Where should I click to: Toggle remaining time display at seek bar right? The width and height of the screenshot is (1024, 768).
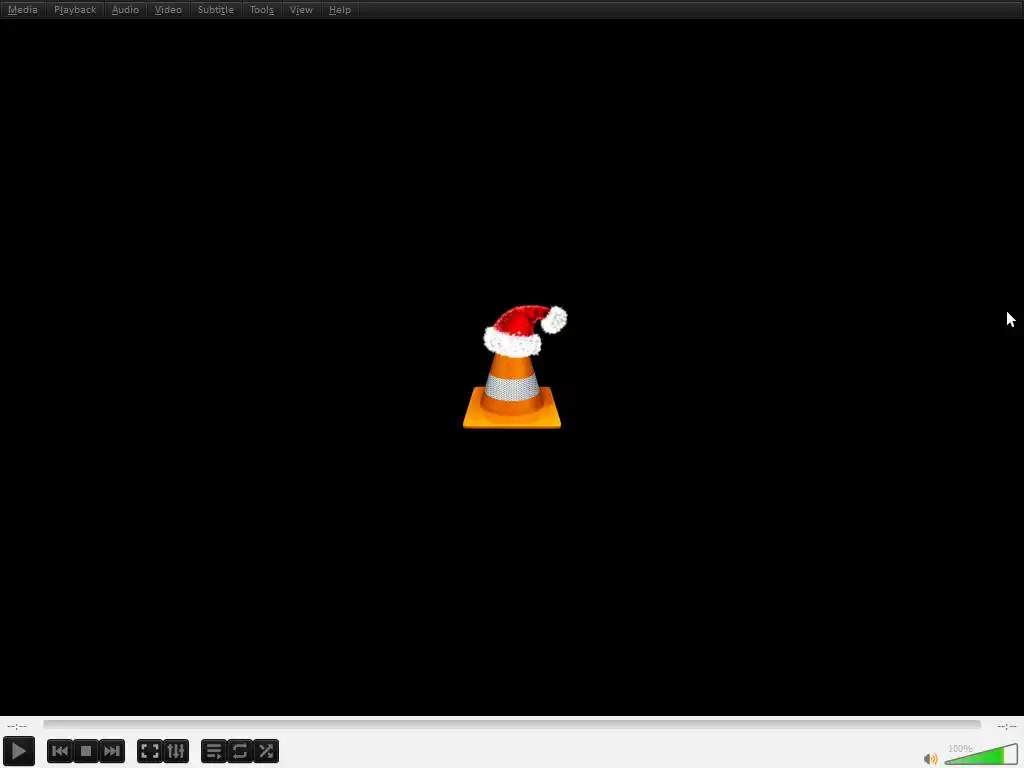pyautogui.click(x=1006, y=726)
